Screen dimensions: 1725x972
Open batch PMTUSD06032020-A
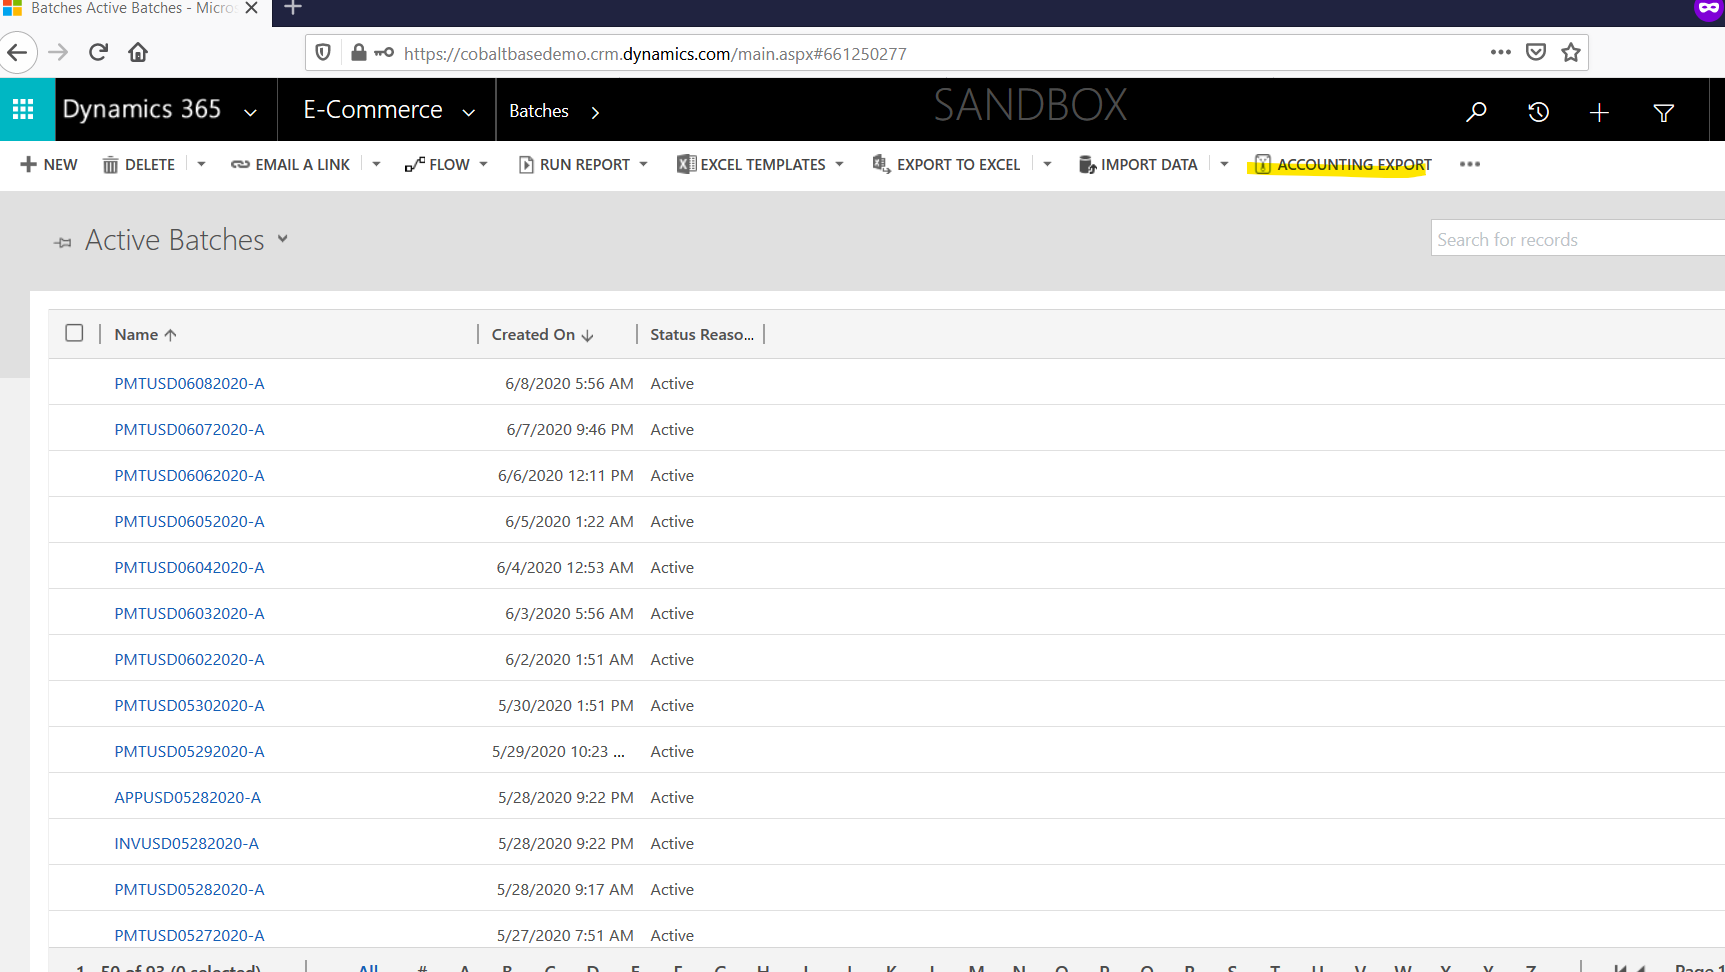(x=189, y=613)
